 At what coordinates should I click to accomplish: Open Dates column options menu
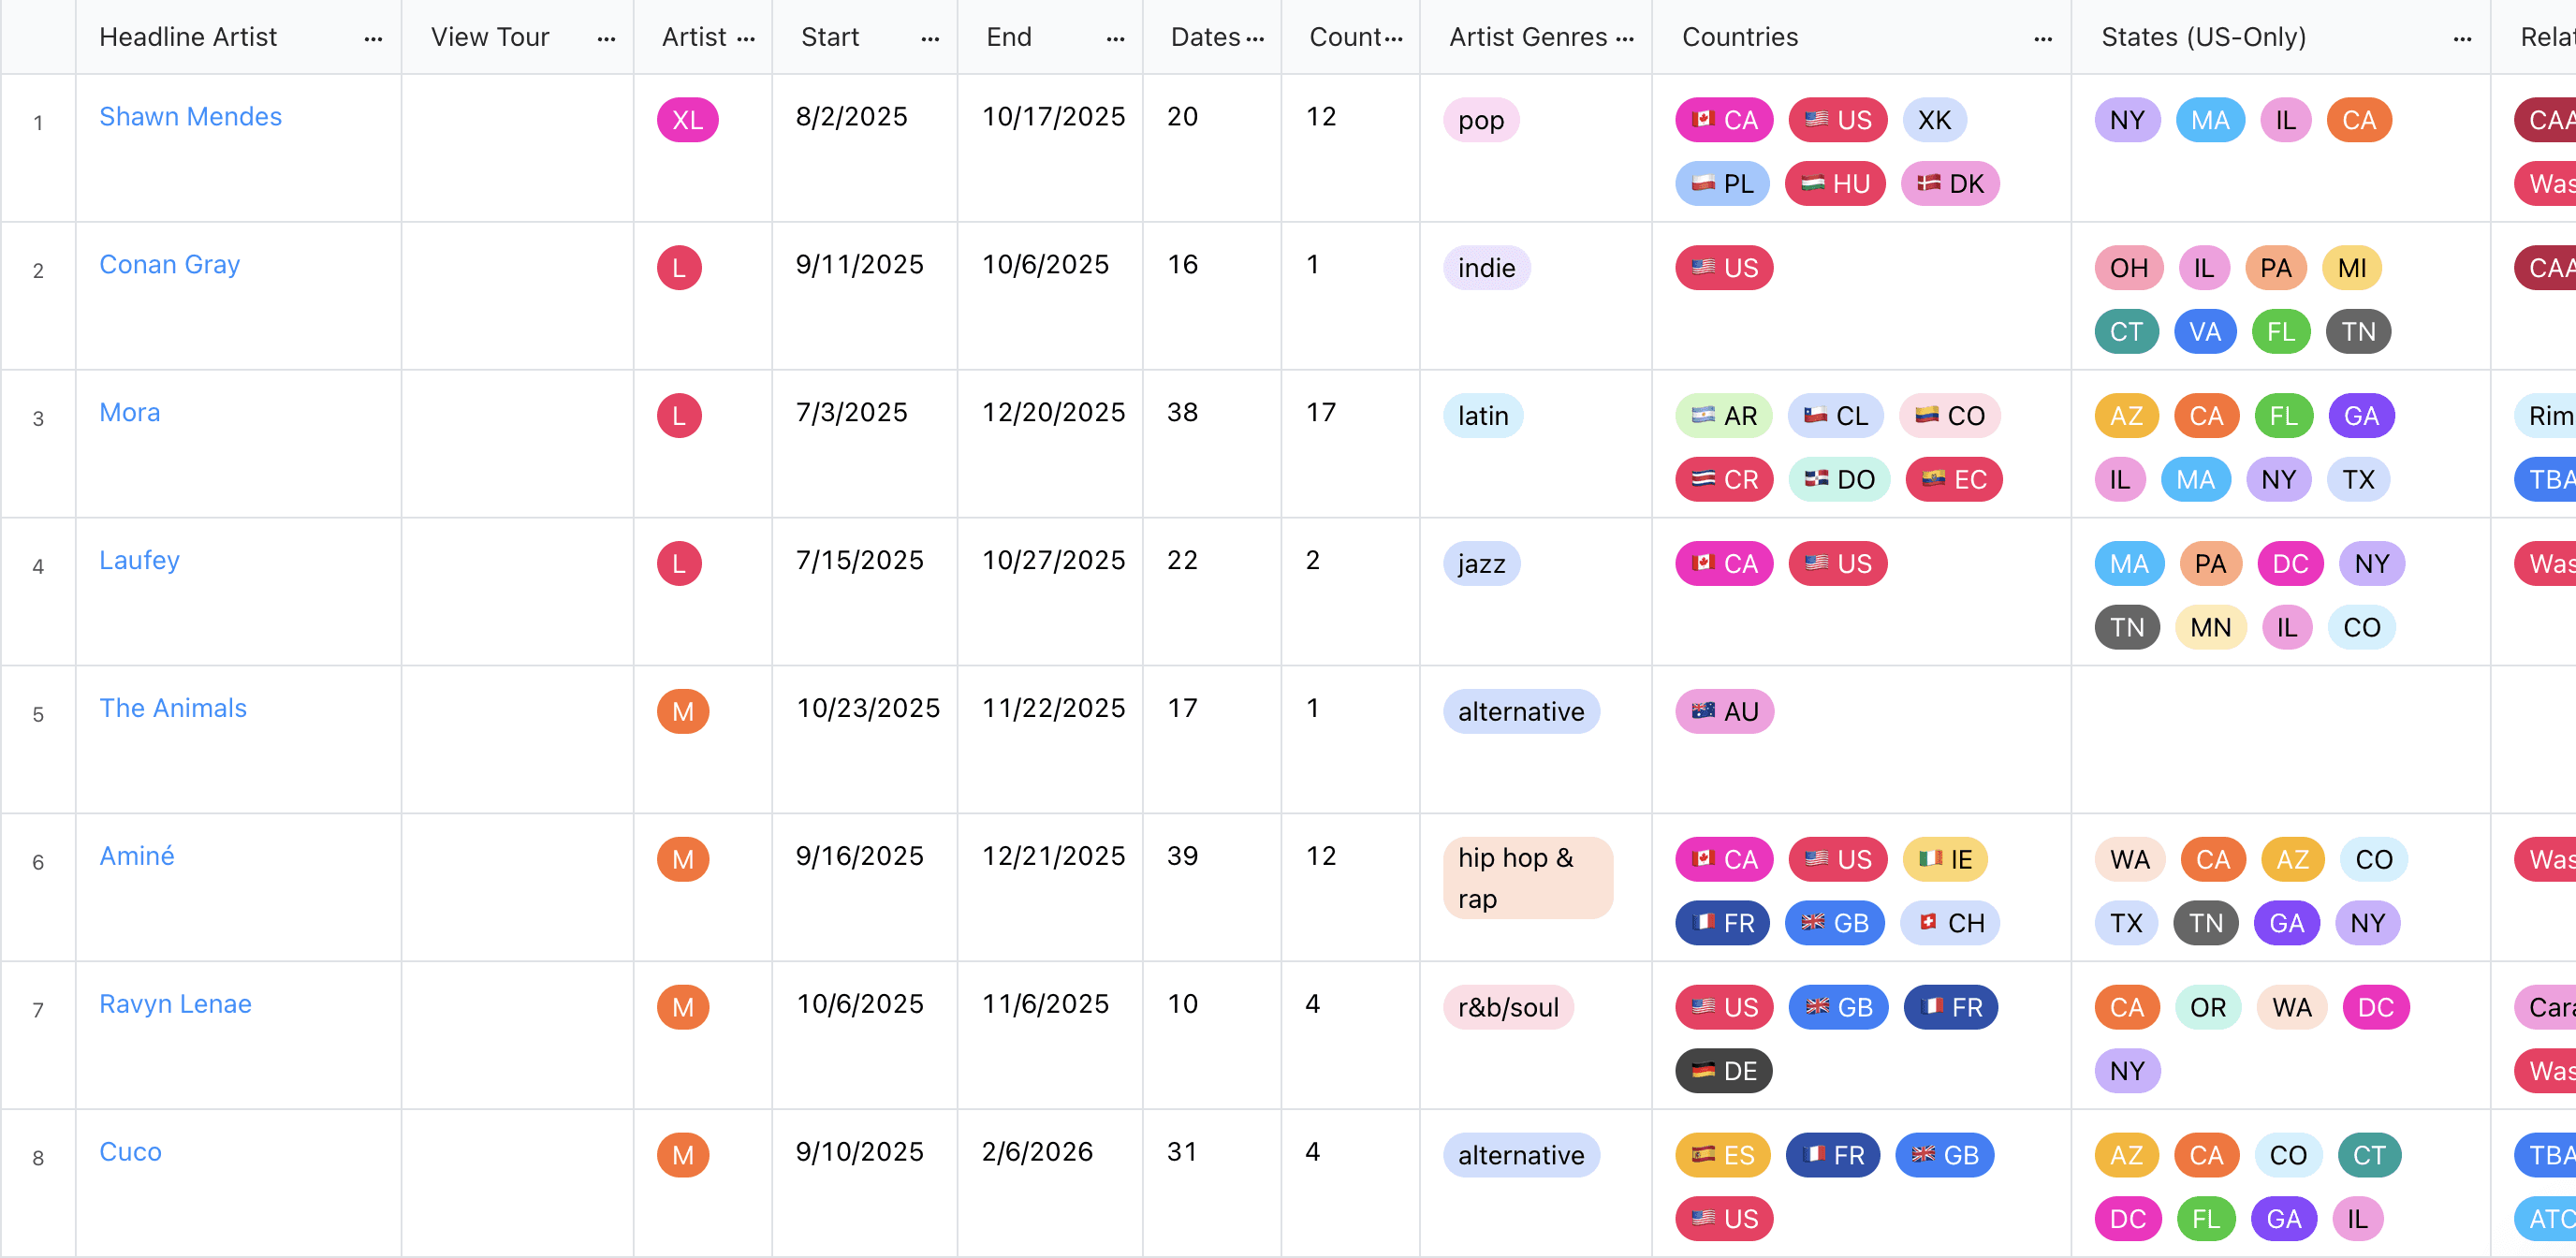1255,38
